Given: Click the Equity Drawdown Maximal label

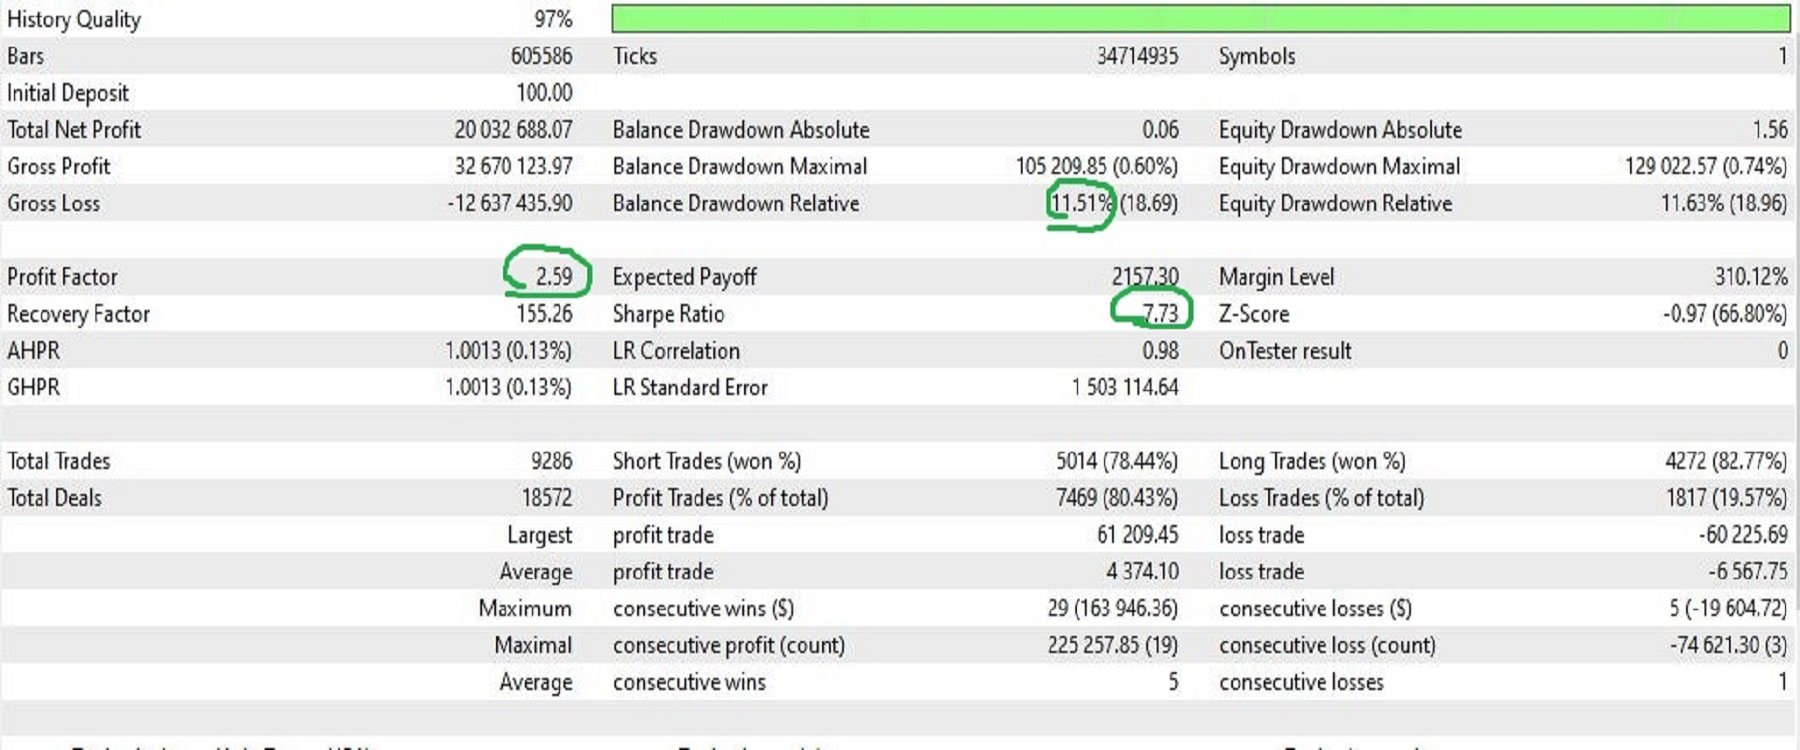Looking at the screenshot, I should point(1339,166).
